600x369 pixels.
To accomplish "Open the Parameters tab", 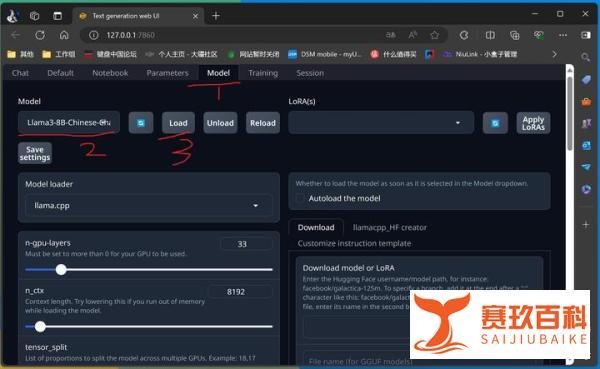I will click(168, 73).
